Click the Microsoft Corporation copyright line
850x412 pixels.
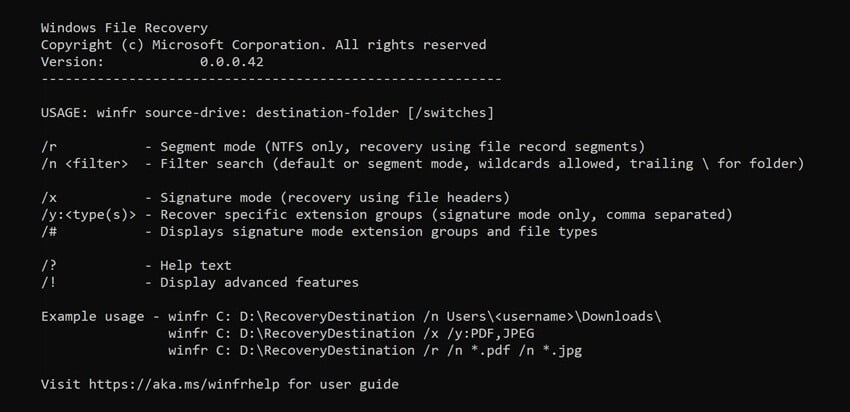coord(264,45)
